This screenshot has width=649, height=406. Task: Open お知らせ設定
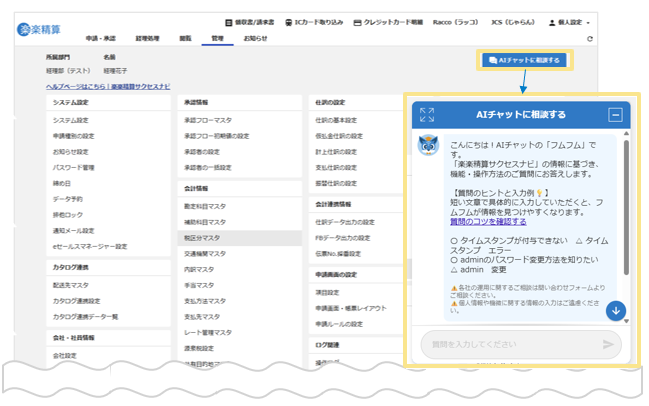[70, 151]
